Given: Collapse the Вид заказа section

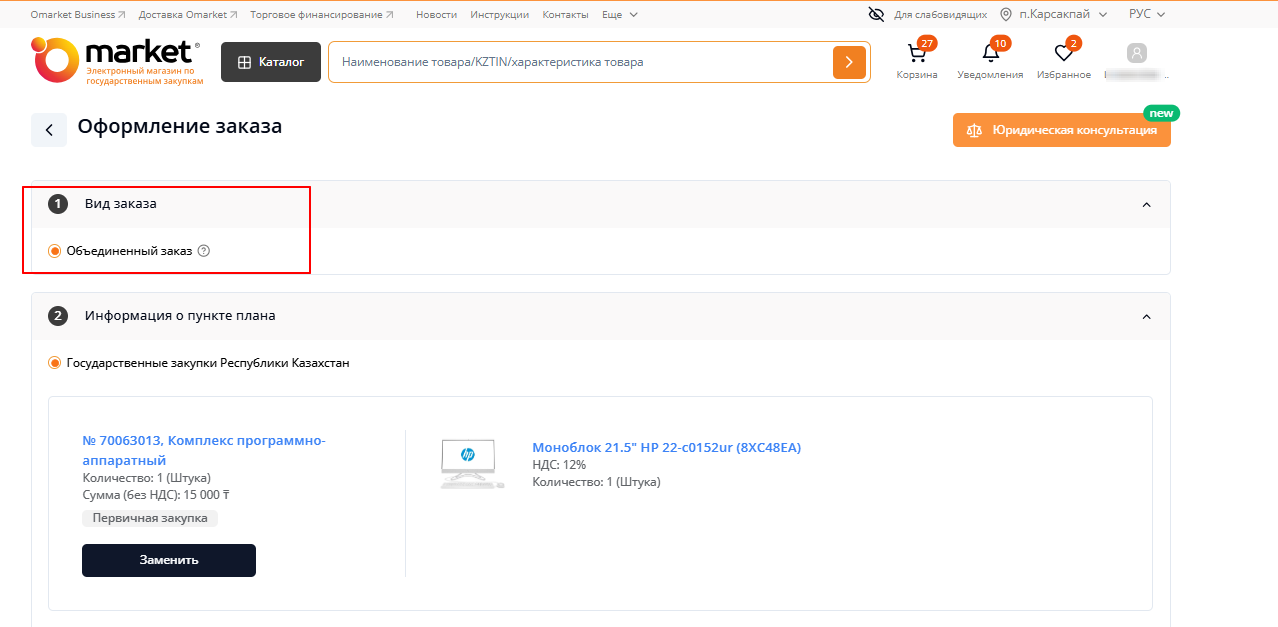Looking at the screenshot, I should tap(1146, 205).
